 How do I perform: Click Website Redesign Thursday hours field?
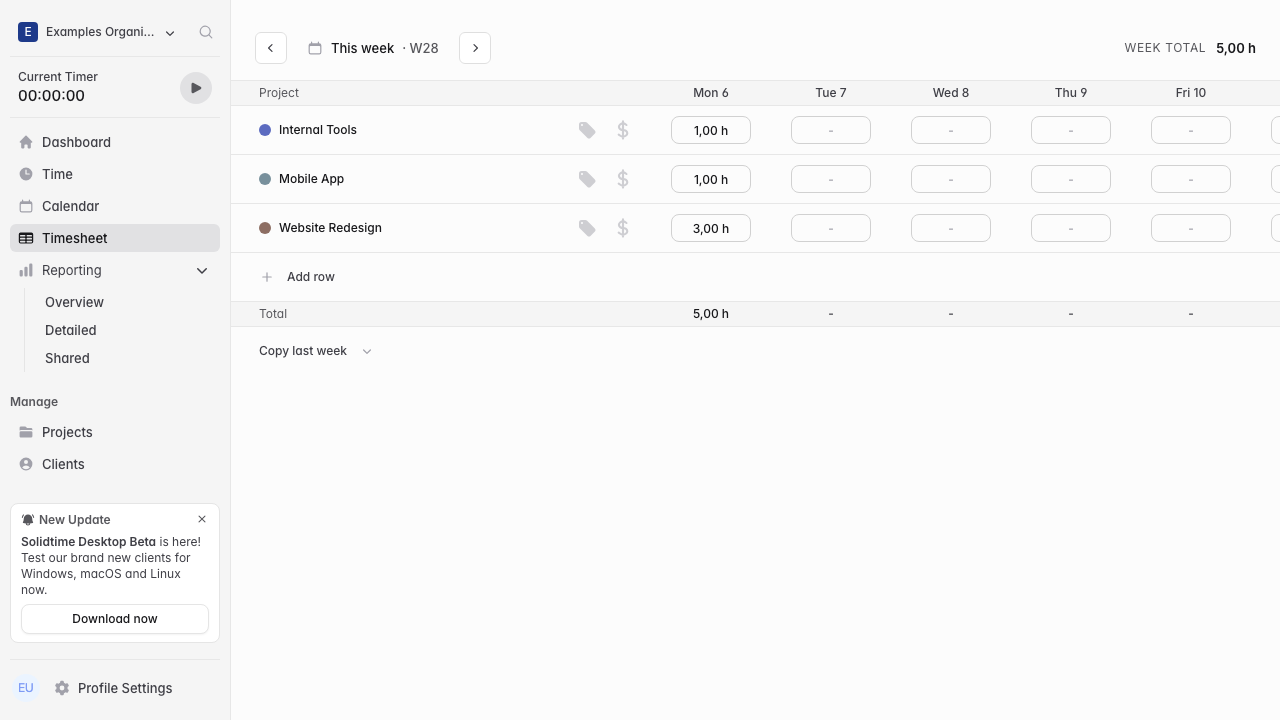[1071, 228]
